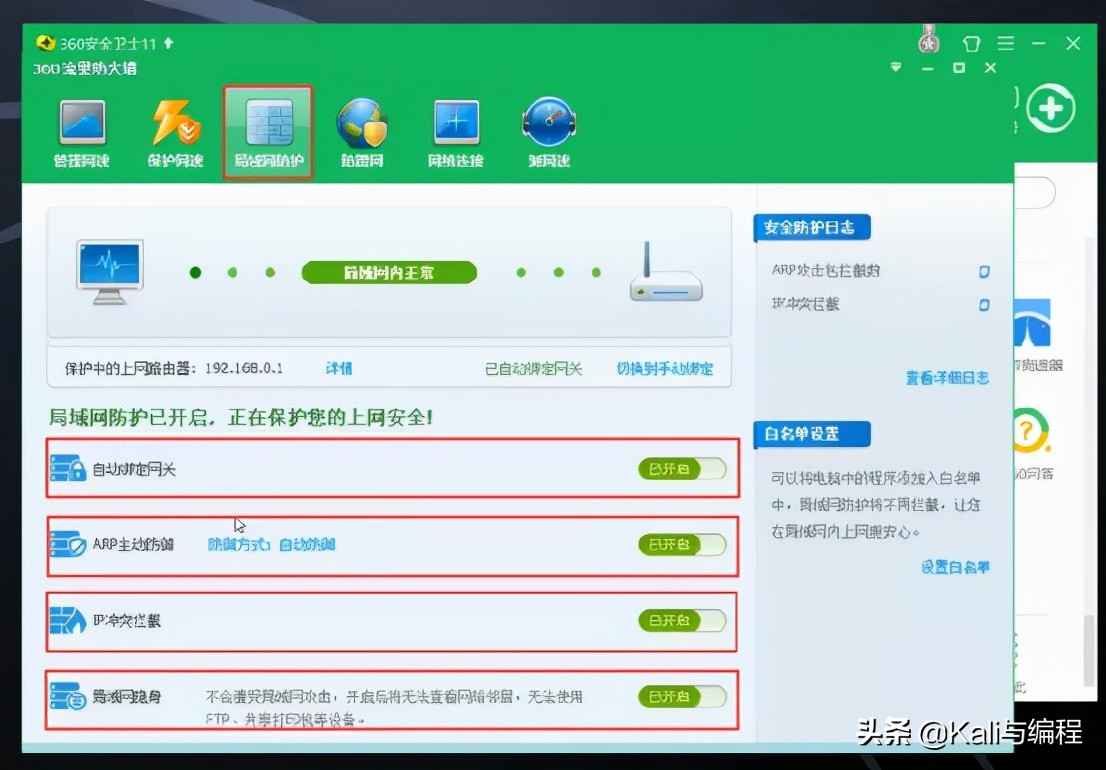Minimize the firewall window
Screen dimensions: 1106x770
928,68
